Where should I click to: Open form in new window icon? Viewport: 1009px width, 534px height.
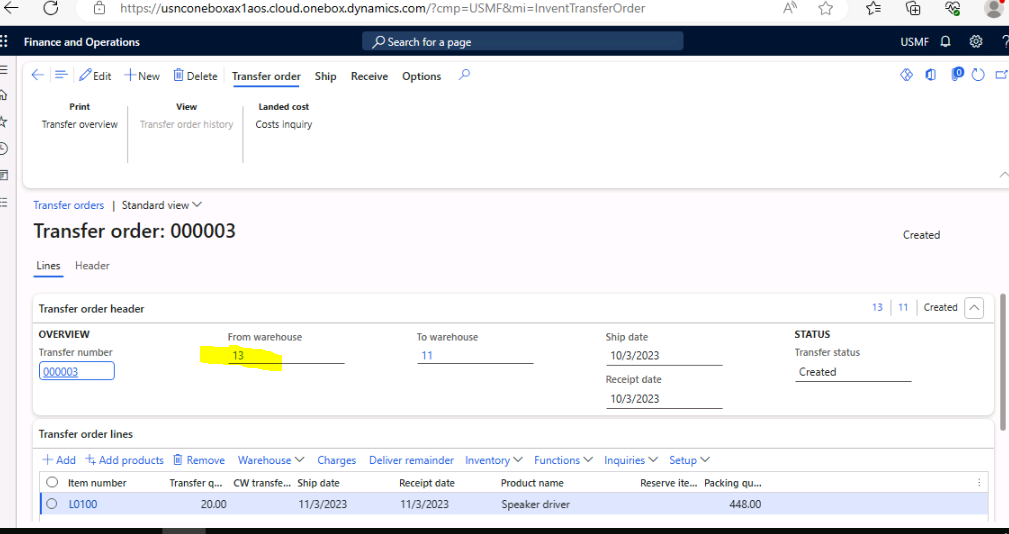1001,75
